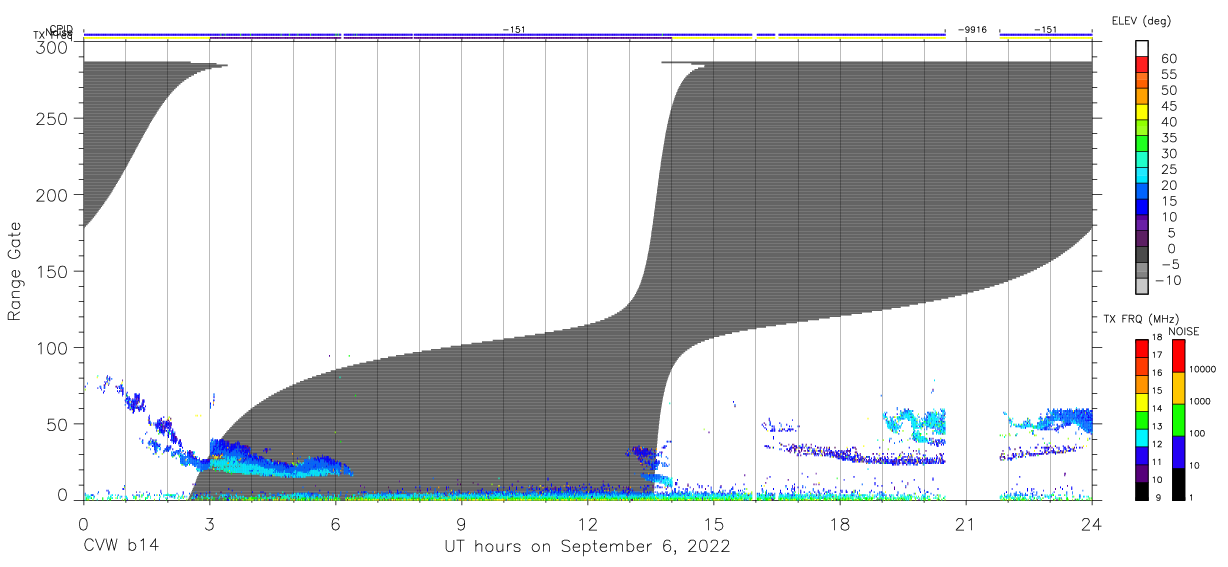Click the '200' tick on Range Gate axis
1228x567 pixels.
pyautogui.click(x=53, y=195)
